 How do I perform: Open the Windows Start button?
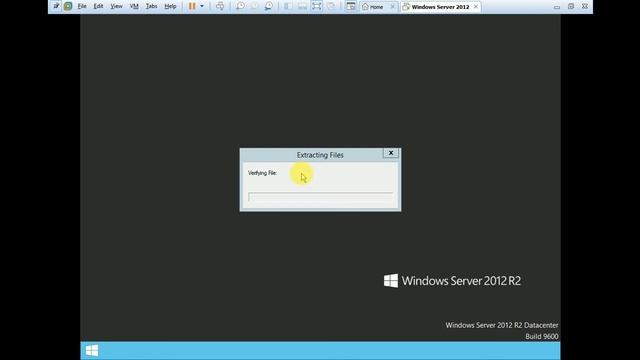(92, 351)
